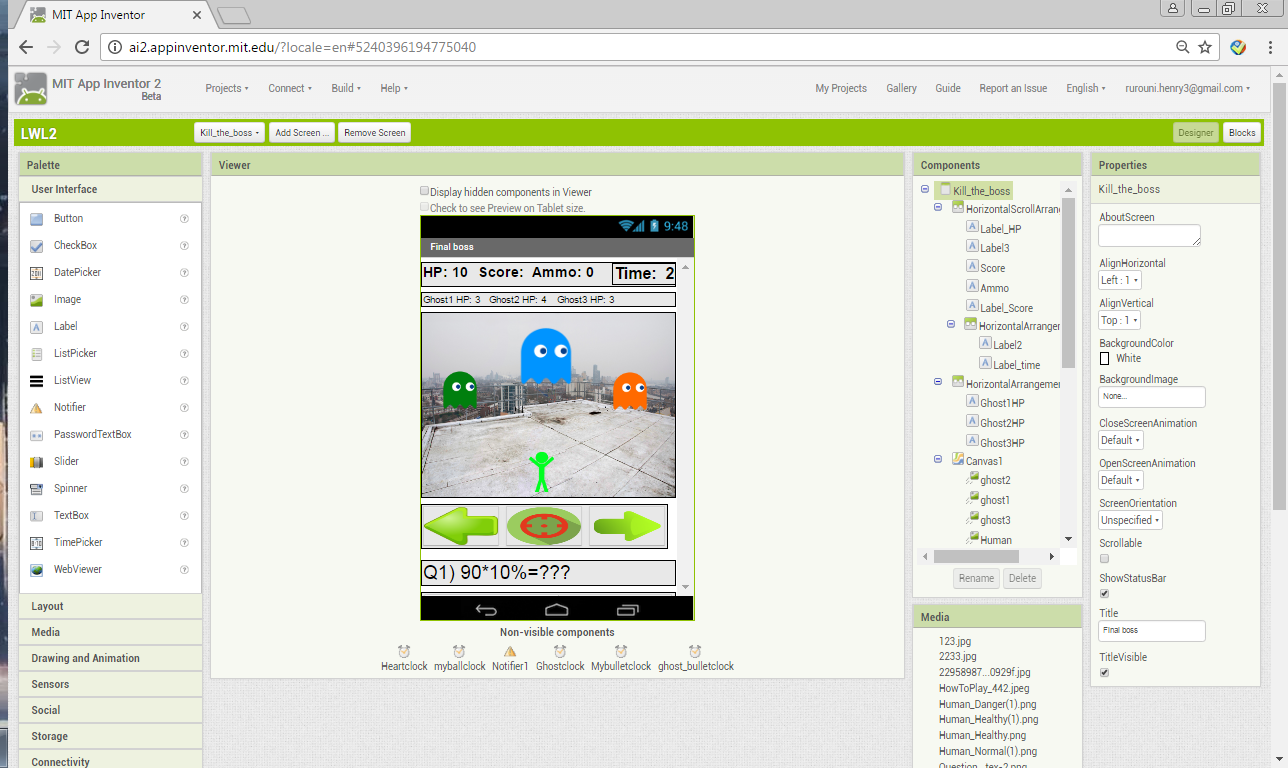
Task: Open the Kill_the_boss screen dropdown
Action: [x=230, y=133]
